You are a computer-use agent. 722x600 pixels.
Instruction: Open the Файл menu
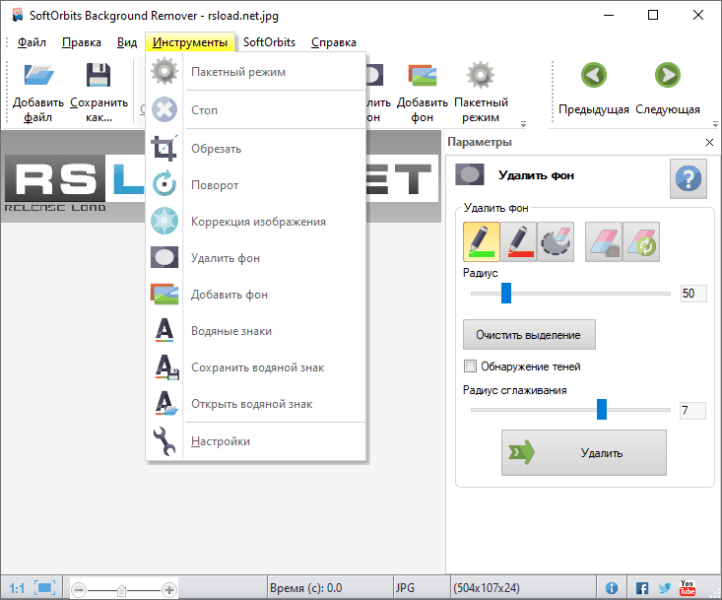click(x=32, y=42)
